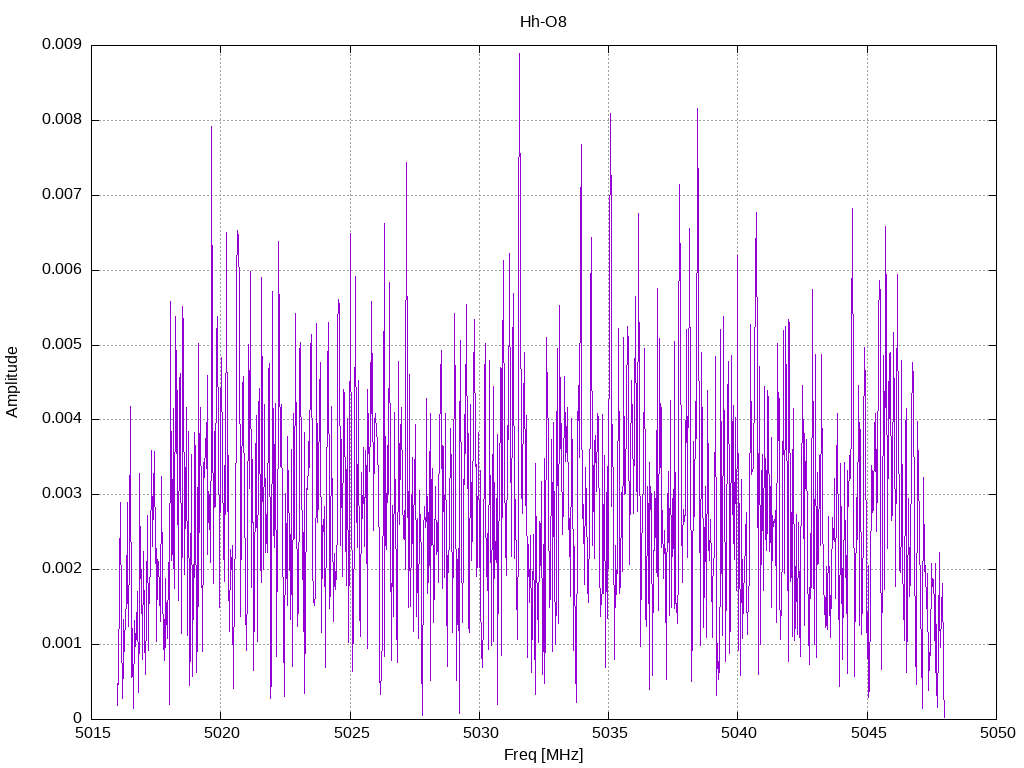The height and width of the screenshot is (768, 1024).
Task: Click the y-axis tick value 0.004
Action: (x=62, y=418)
